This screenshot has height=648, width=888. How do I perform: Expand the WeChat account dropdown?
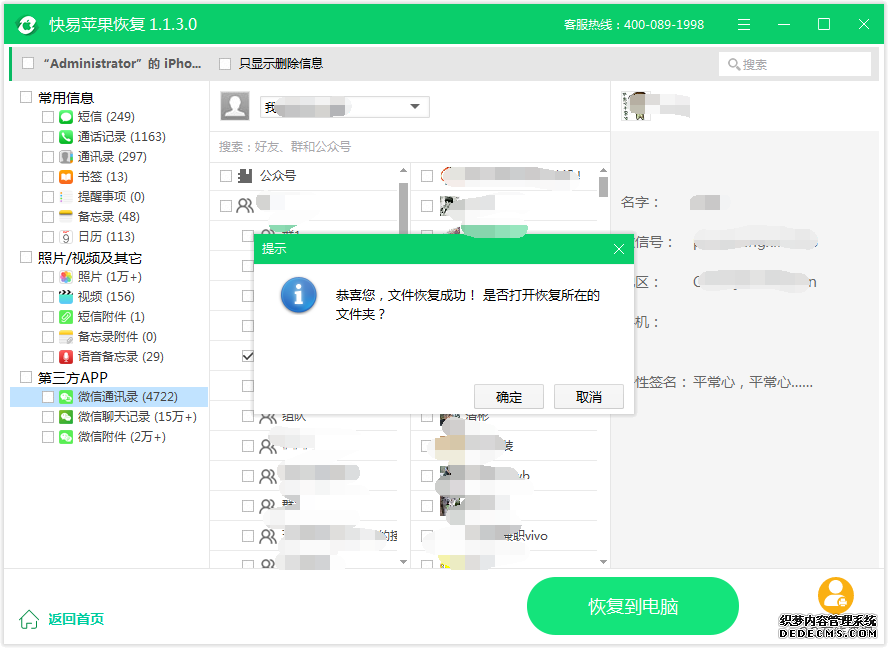[415, 107]
